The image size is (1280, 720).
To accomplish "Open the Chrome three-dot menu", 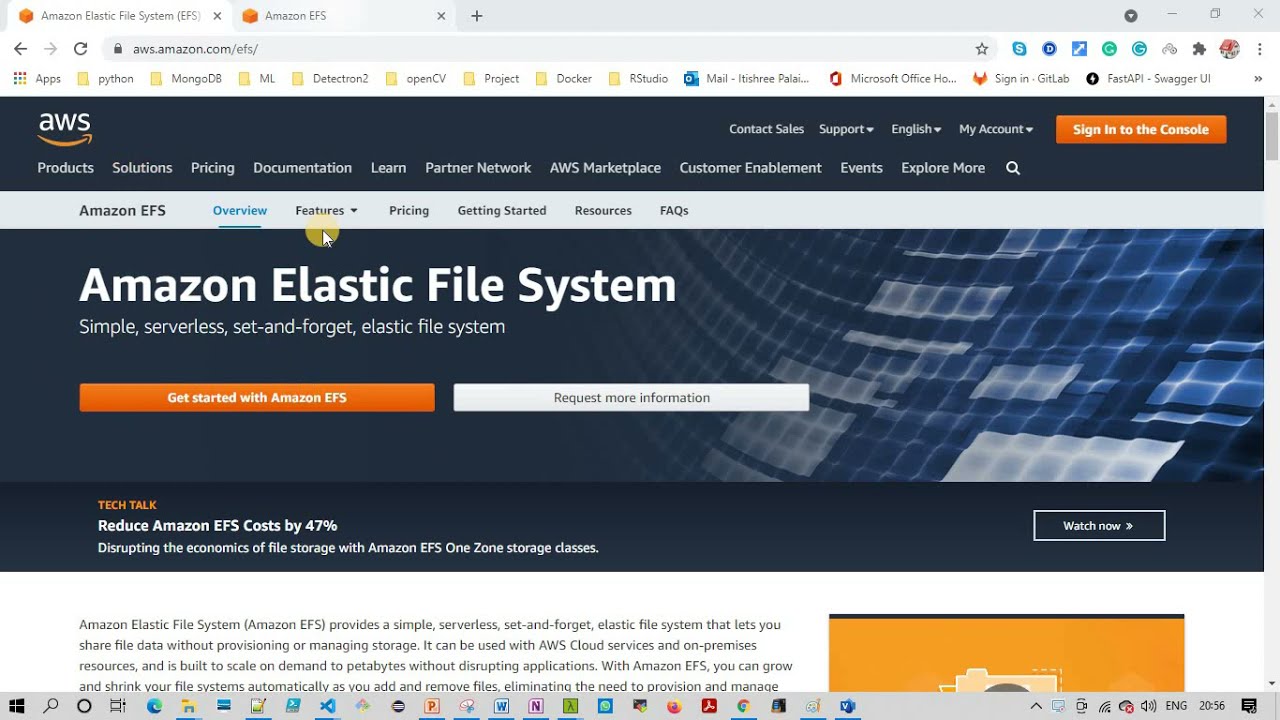I will pyautogui.click(x=1260, y=49).
